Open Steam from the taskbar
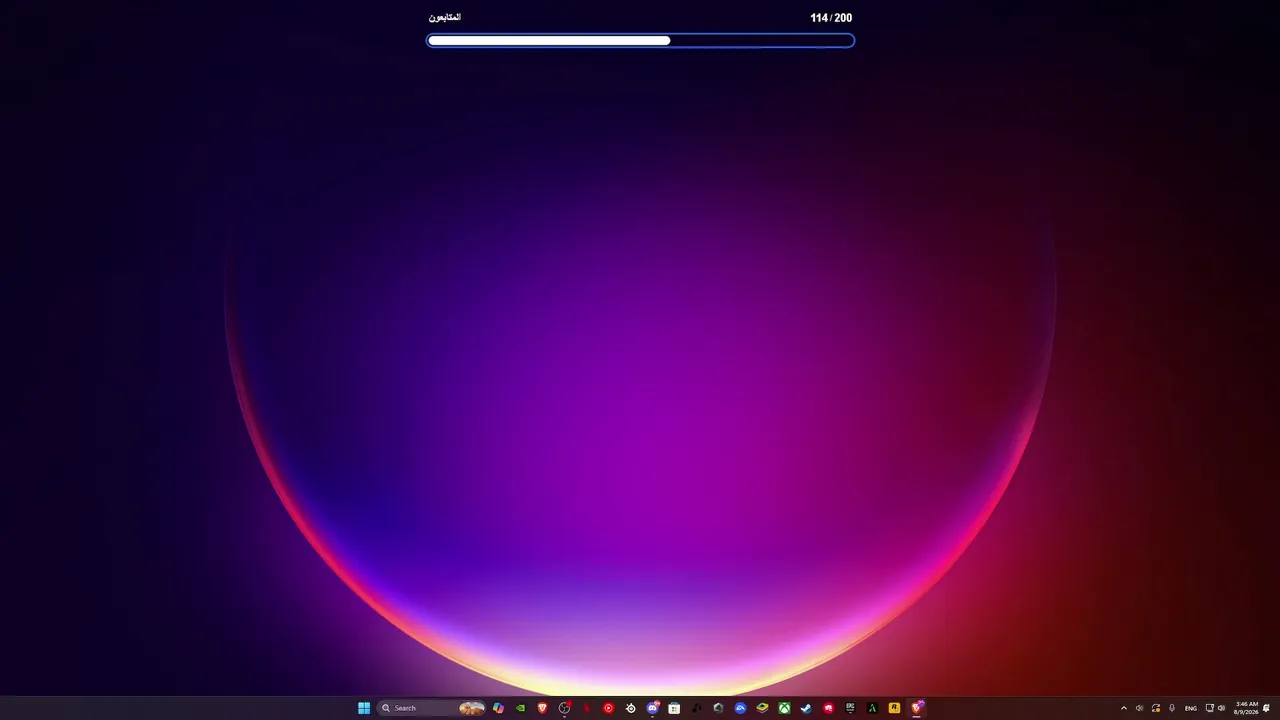 806,708
